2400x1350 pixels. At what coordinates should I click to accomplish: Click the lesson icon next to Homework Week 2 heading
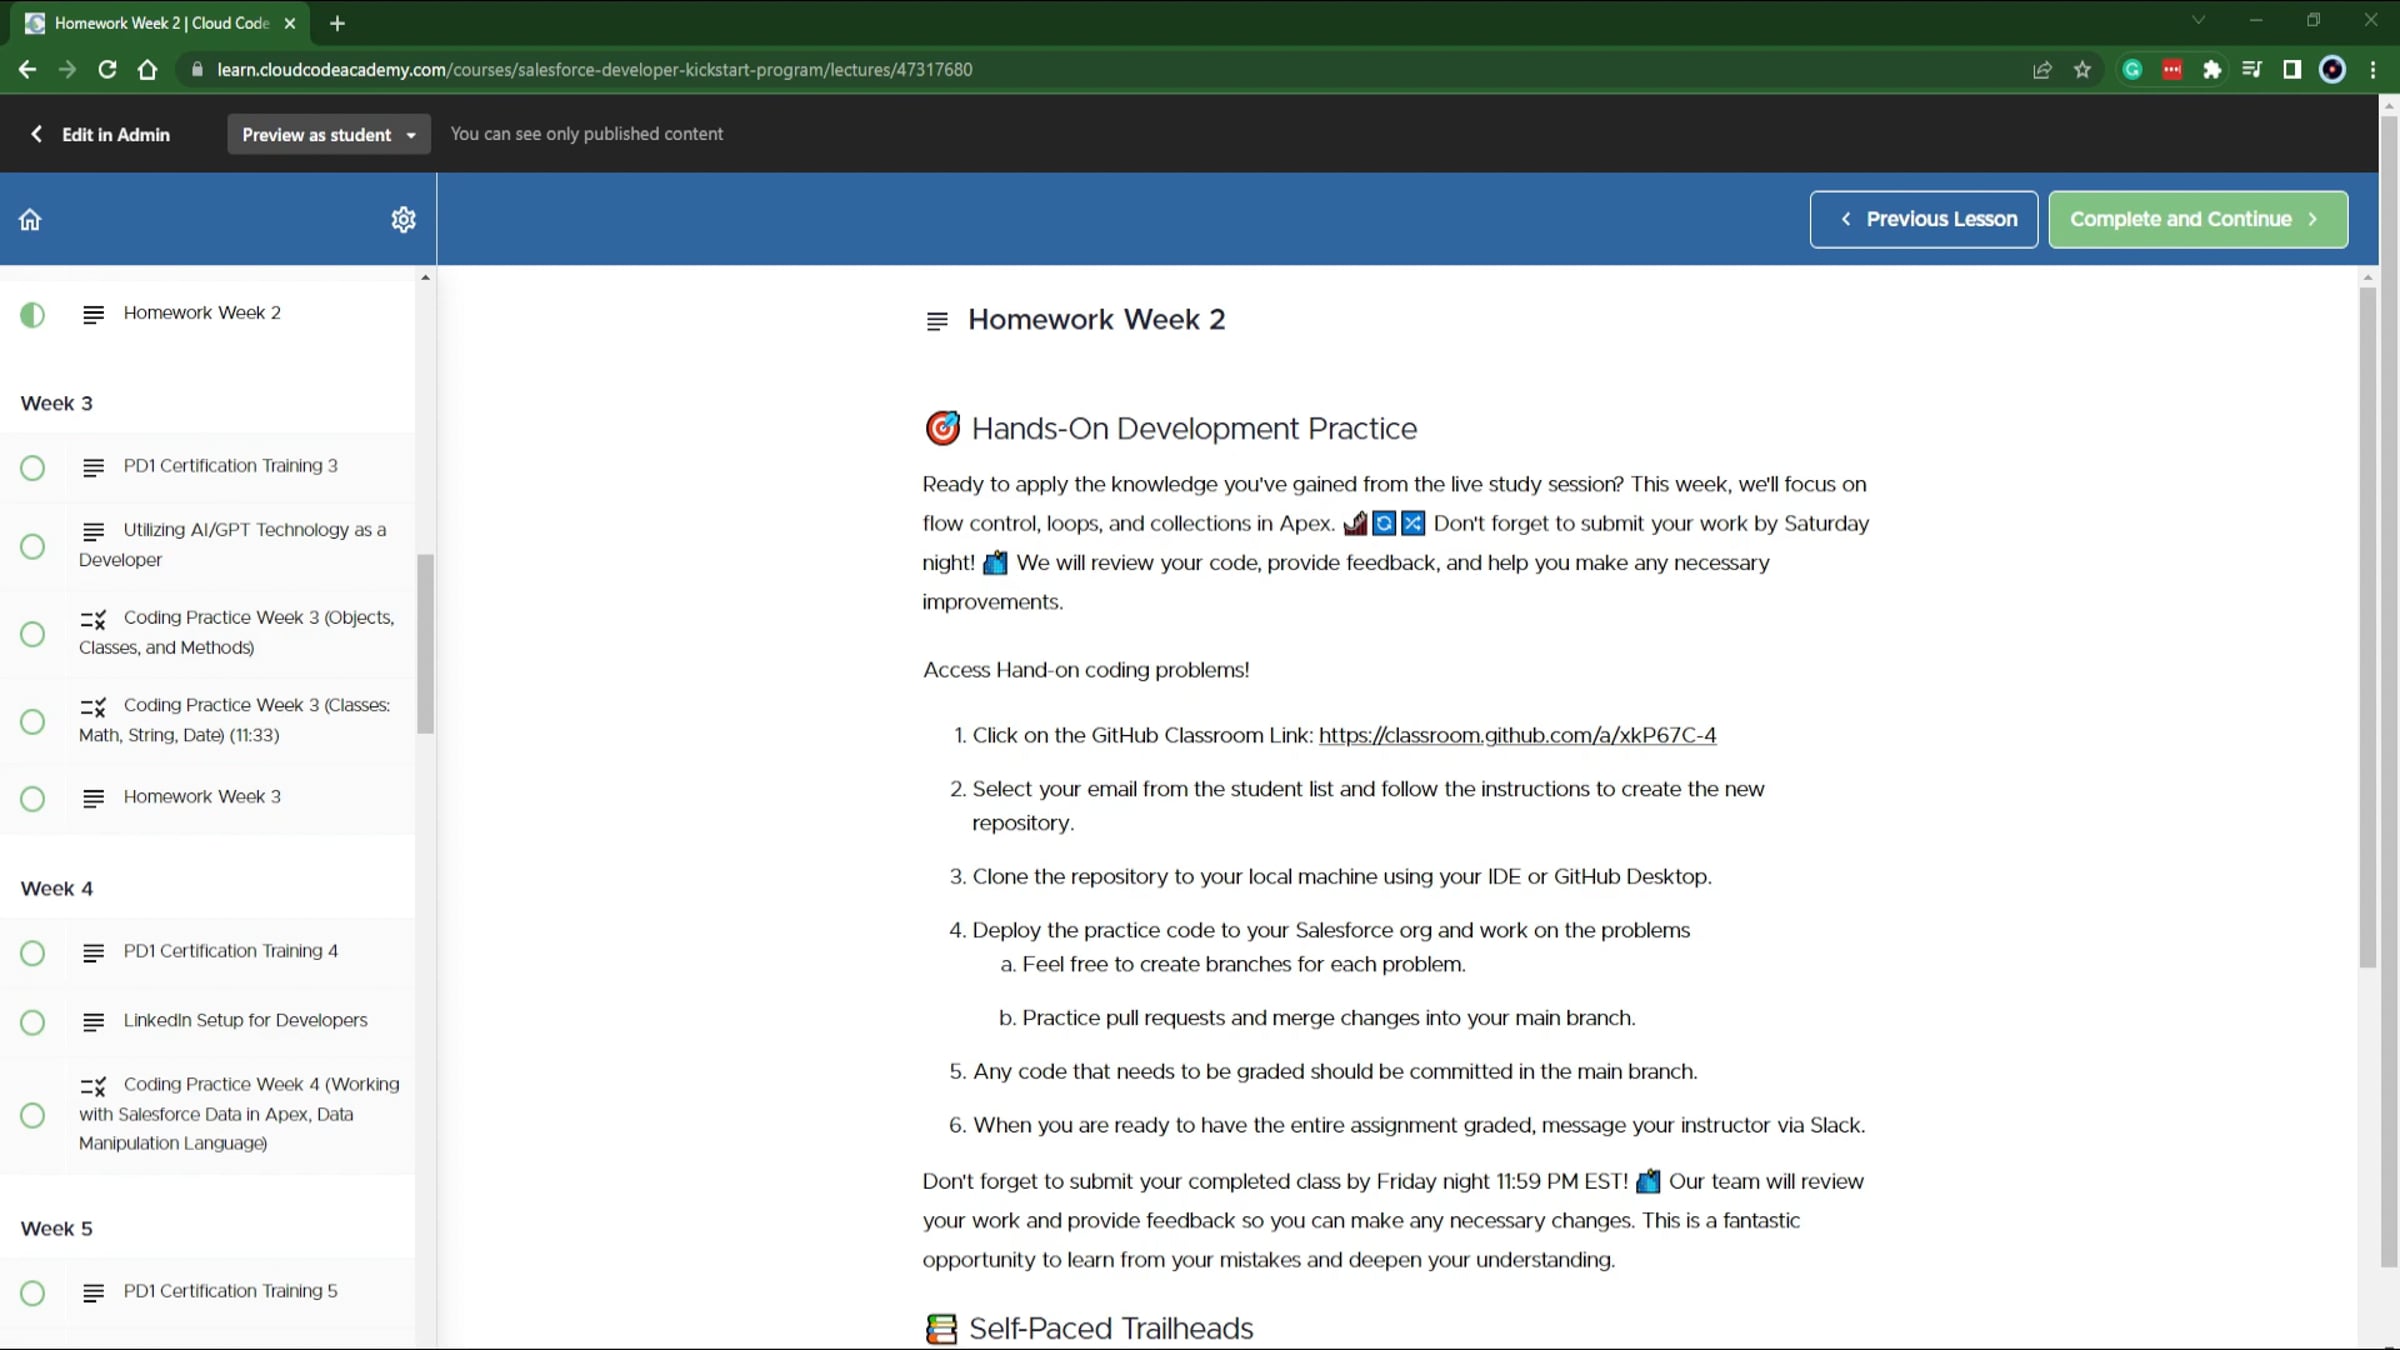937,320
